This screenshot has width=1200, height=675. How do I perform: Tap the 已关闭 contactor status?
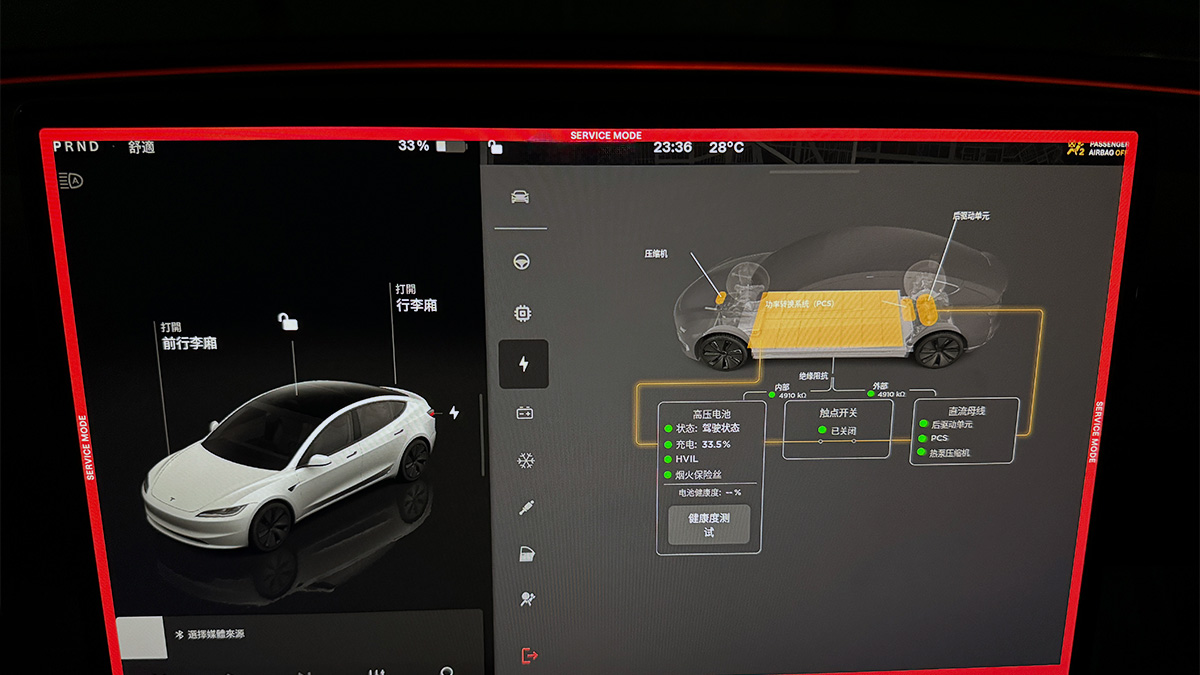coord(838,430)
